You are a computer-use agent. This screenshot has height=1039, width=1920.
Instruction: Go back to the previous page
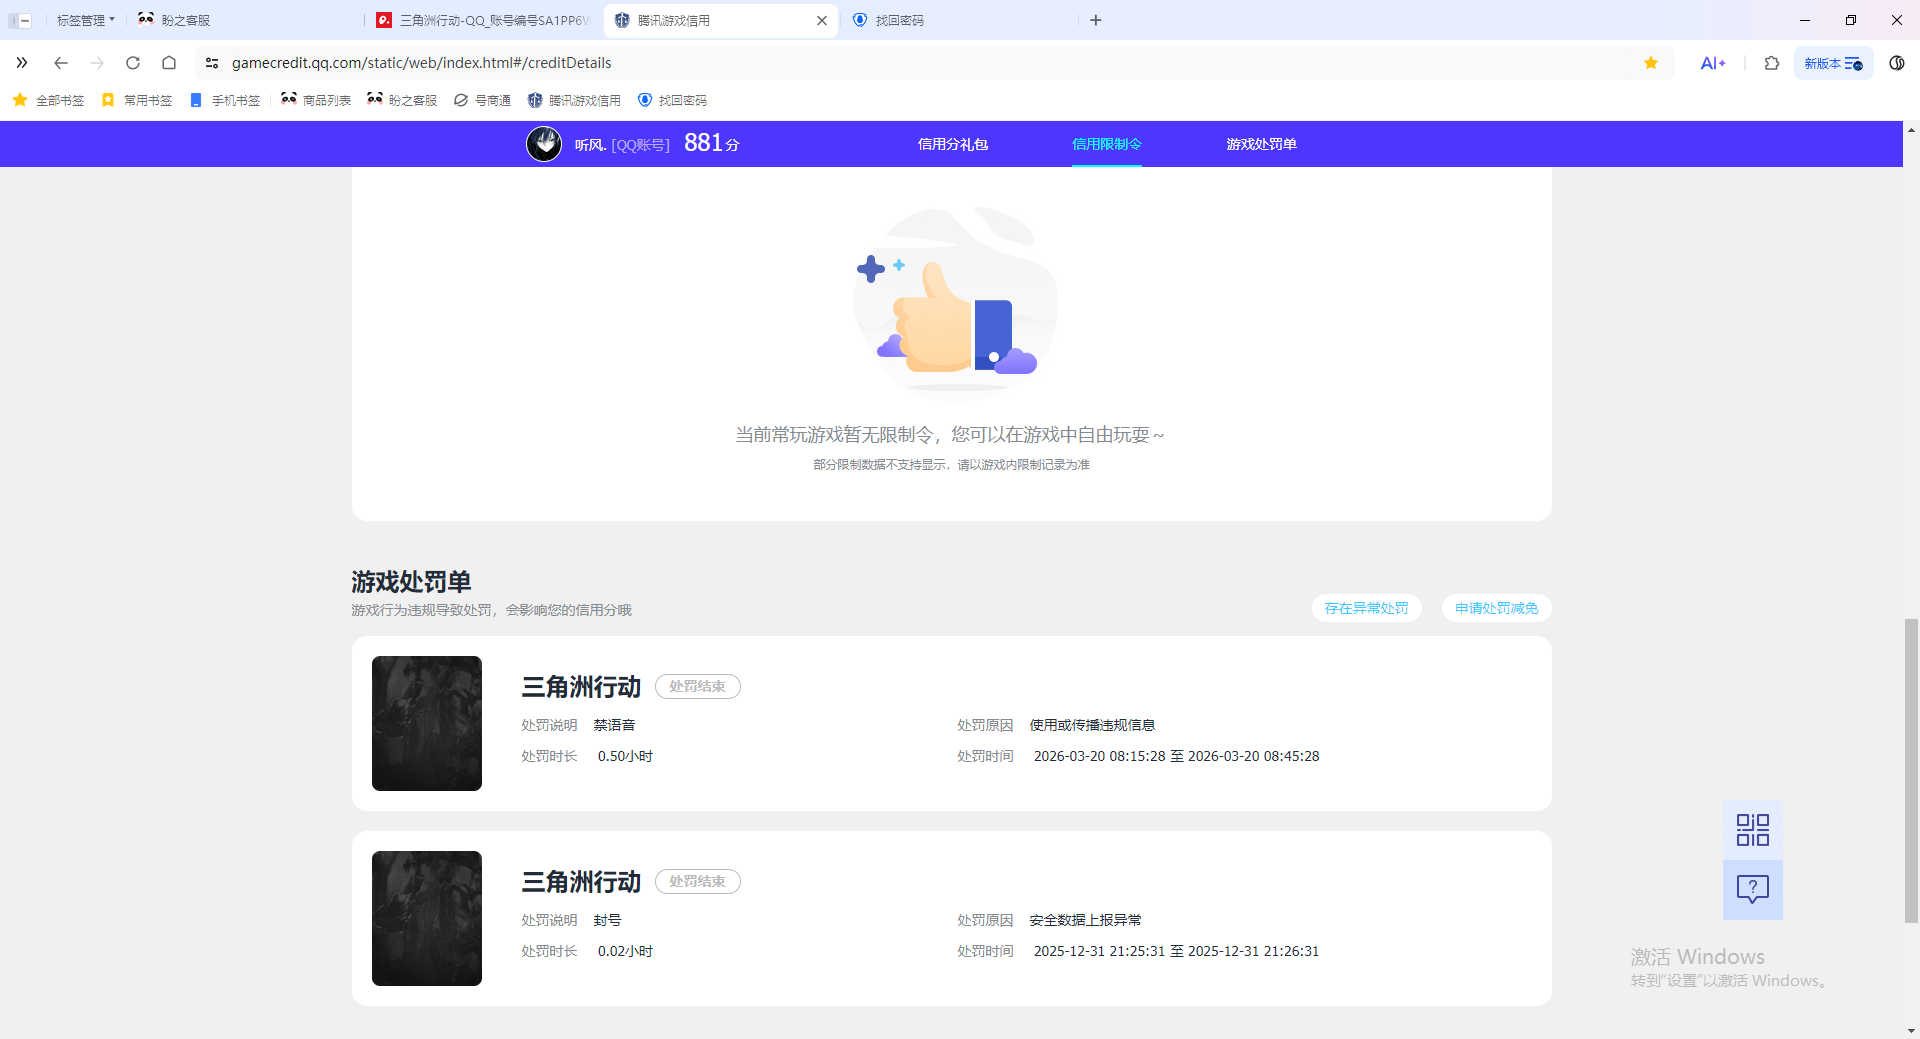click(x=61, y=63)
